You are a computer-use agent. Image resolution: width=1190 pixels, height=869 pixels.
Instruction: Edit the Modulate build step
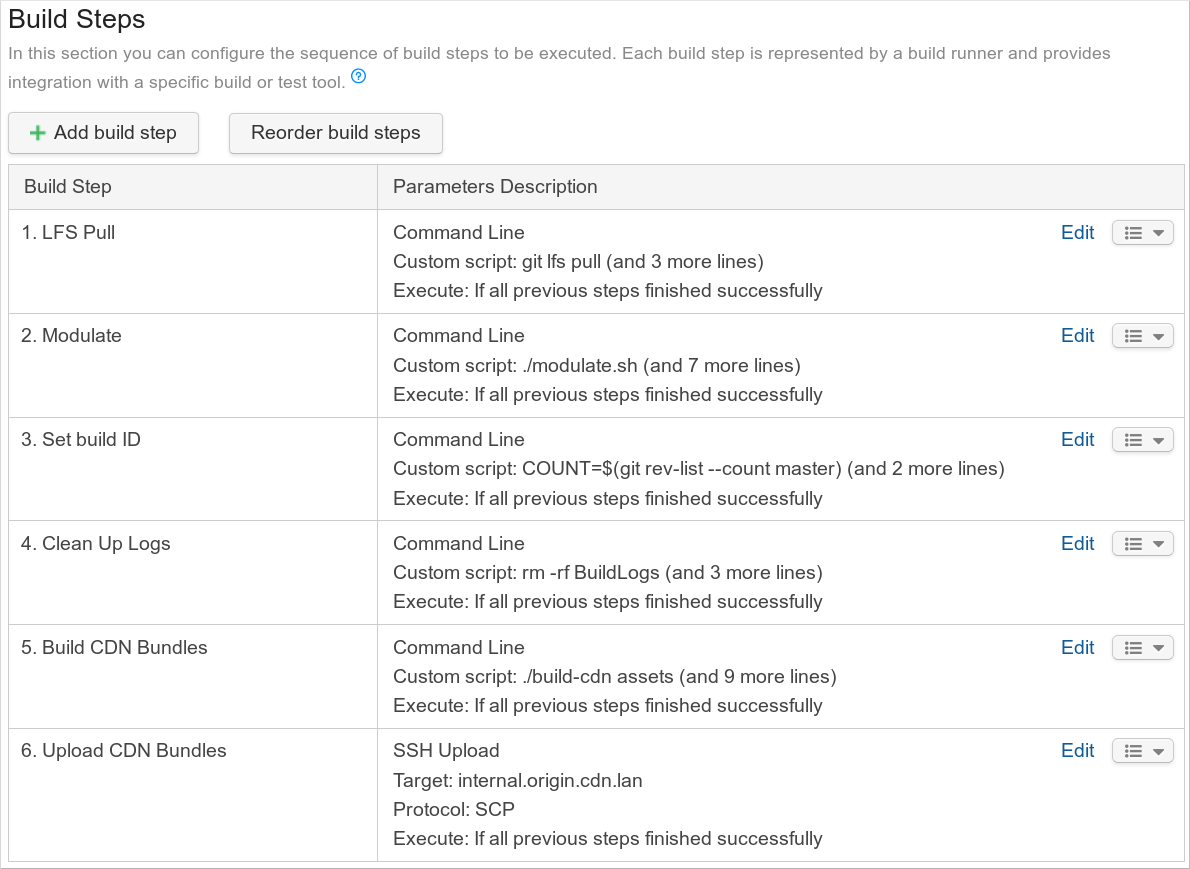click(1077, 336)
